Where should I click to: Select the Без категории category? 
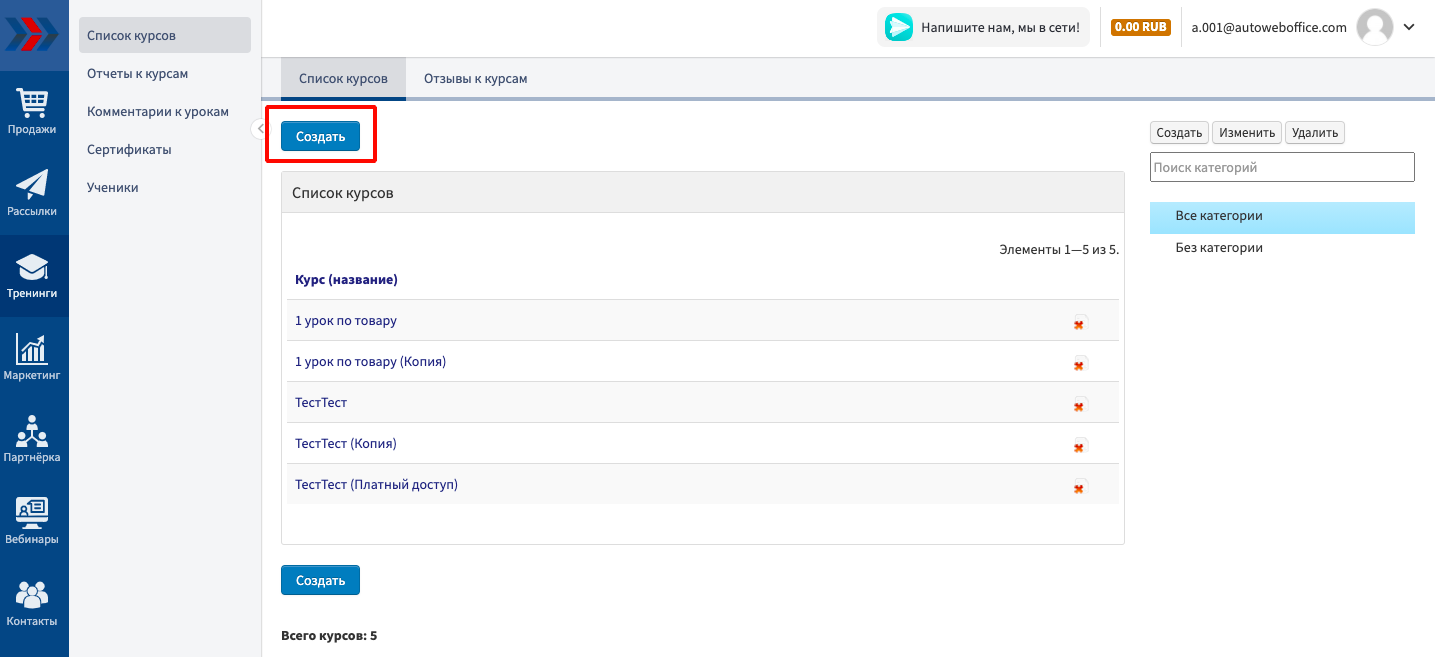(1218, 248)
